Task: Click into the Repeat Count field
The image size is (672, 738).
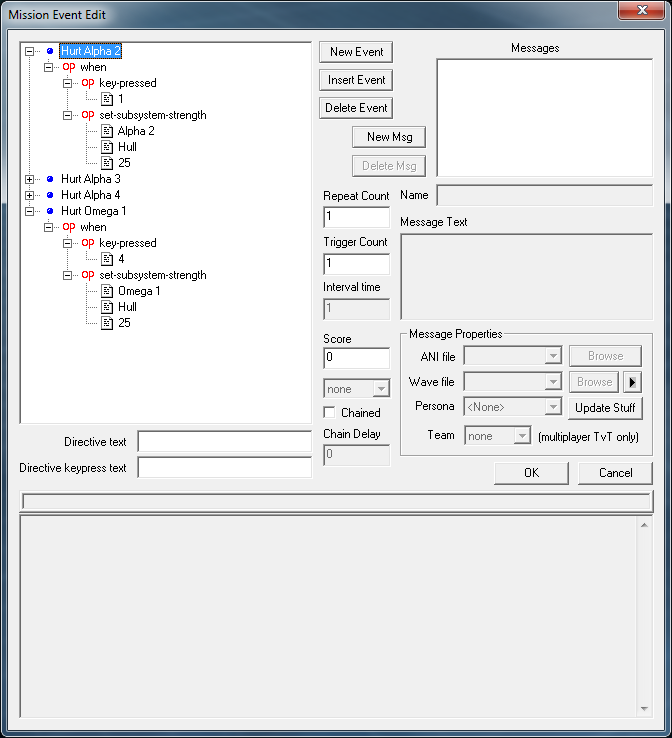Action: pyautogui.click(x=356, y=217)
